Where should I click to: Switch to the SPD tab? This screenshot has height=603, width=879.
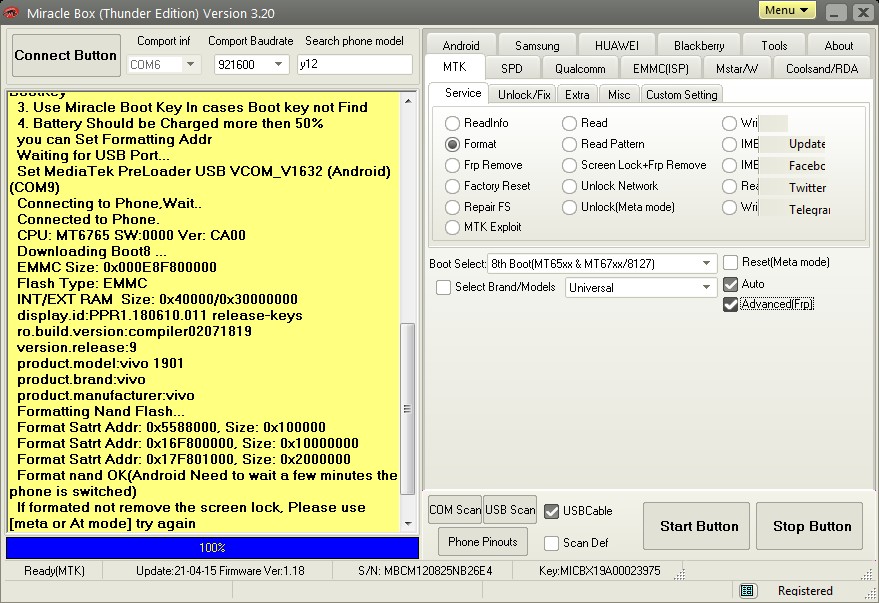(x=512, y=68)
